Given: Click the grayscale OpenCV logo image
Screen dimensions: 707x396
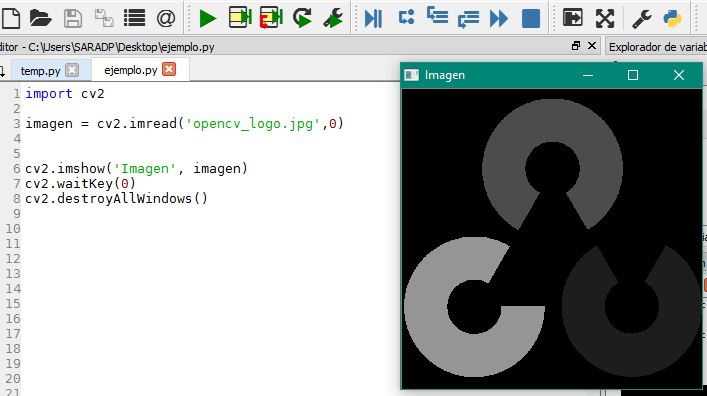Looking at the screenshot, I should point(552,238).
